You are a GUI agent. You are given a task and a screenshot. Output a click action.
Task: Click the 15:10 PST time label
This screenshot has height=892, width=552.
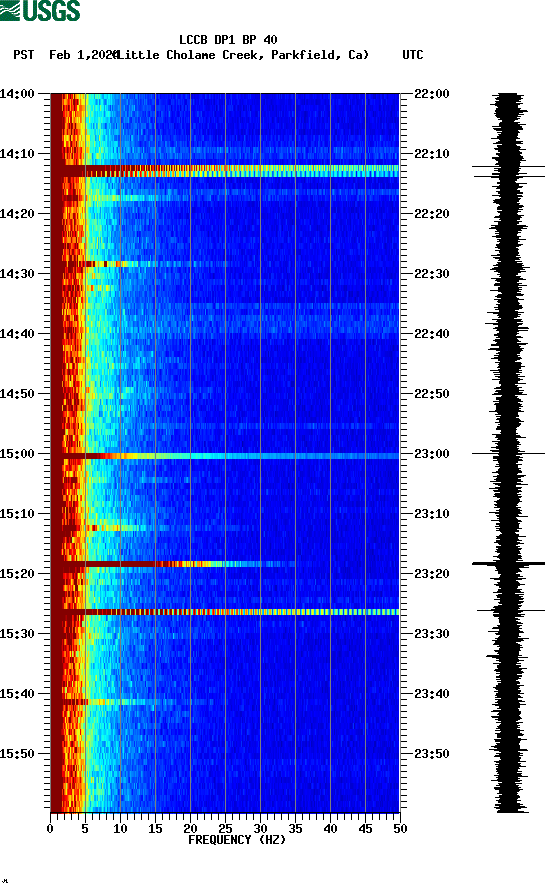point(17,514)
